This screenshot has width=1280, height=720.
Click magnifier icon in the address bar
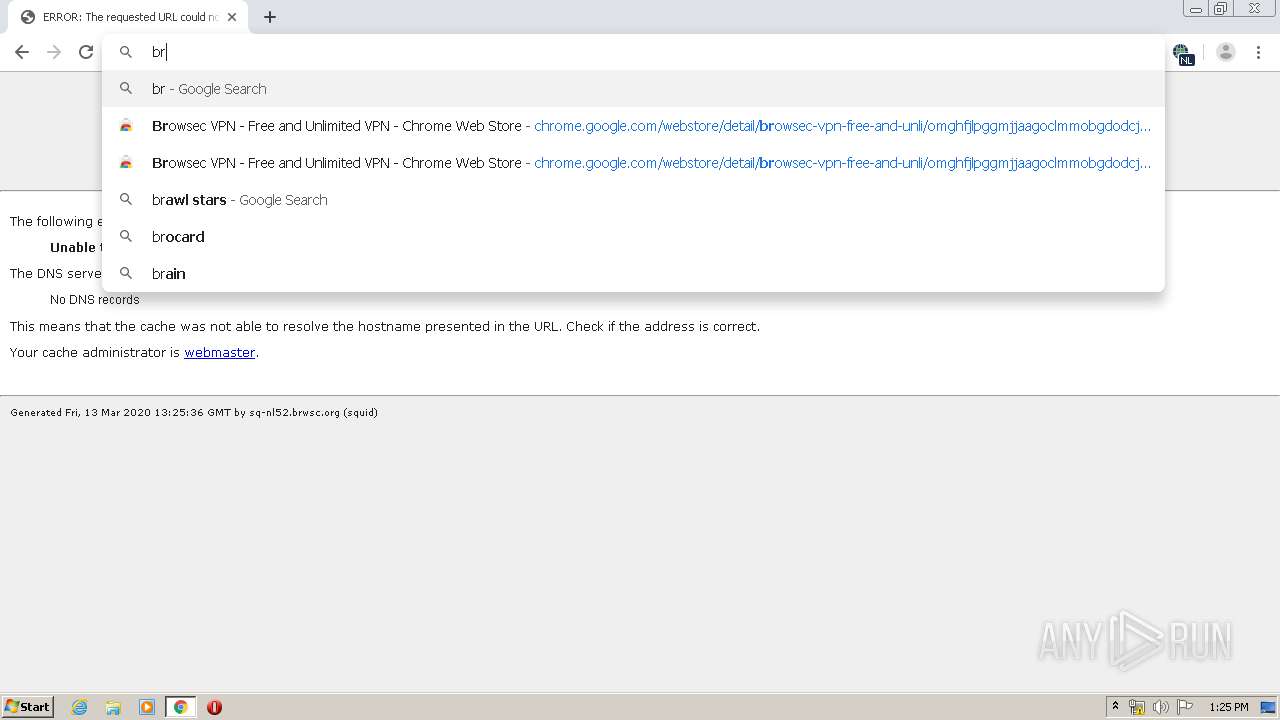click(126, 52)
